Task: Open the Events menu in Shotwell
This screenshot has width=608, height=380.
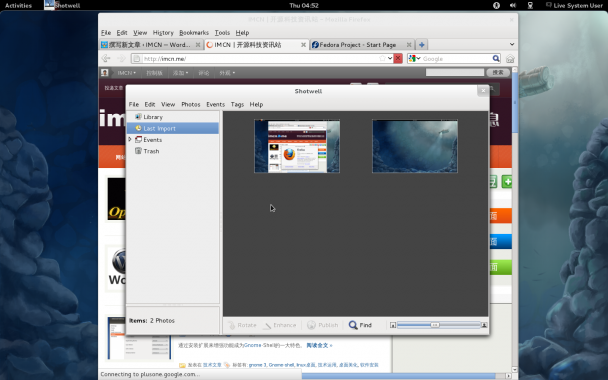Action: (216, 104)
